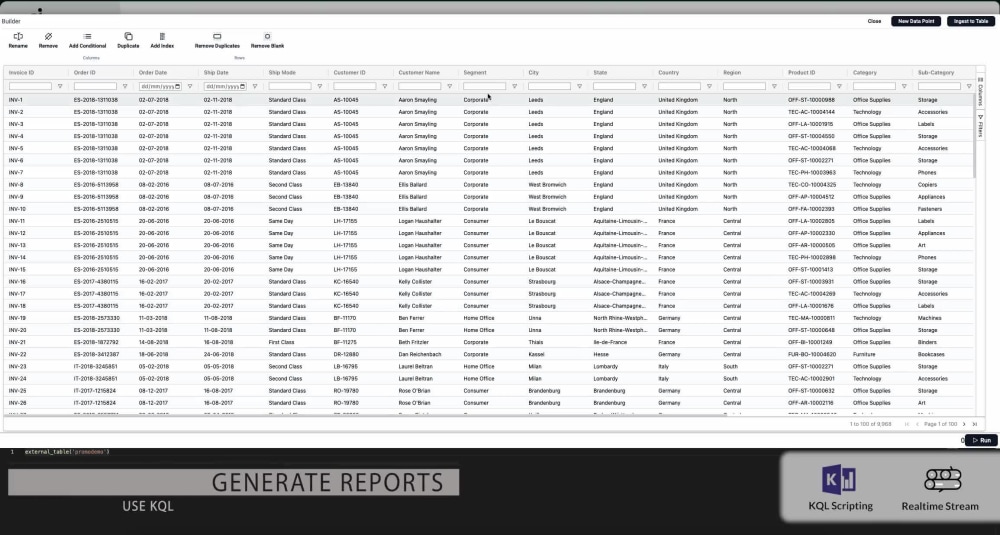Open filter menu for Category column
1000x535 pixels.
[904, 86]
